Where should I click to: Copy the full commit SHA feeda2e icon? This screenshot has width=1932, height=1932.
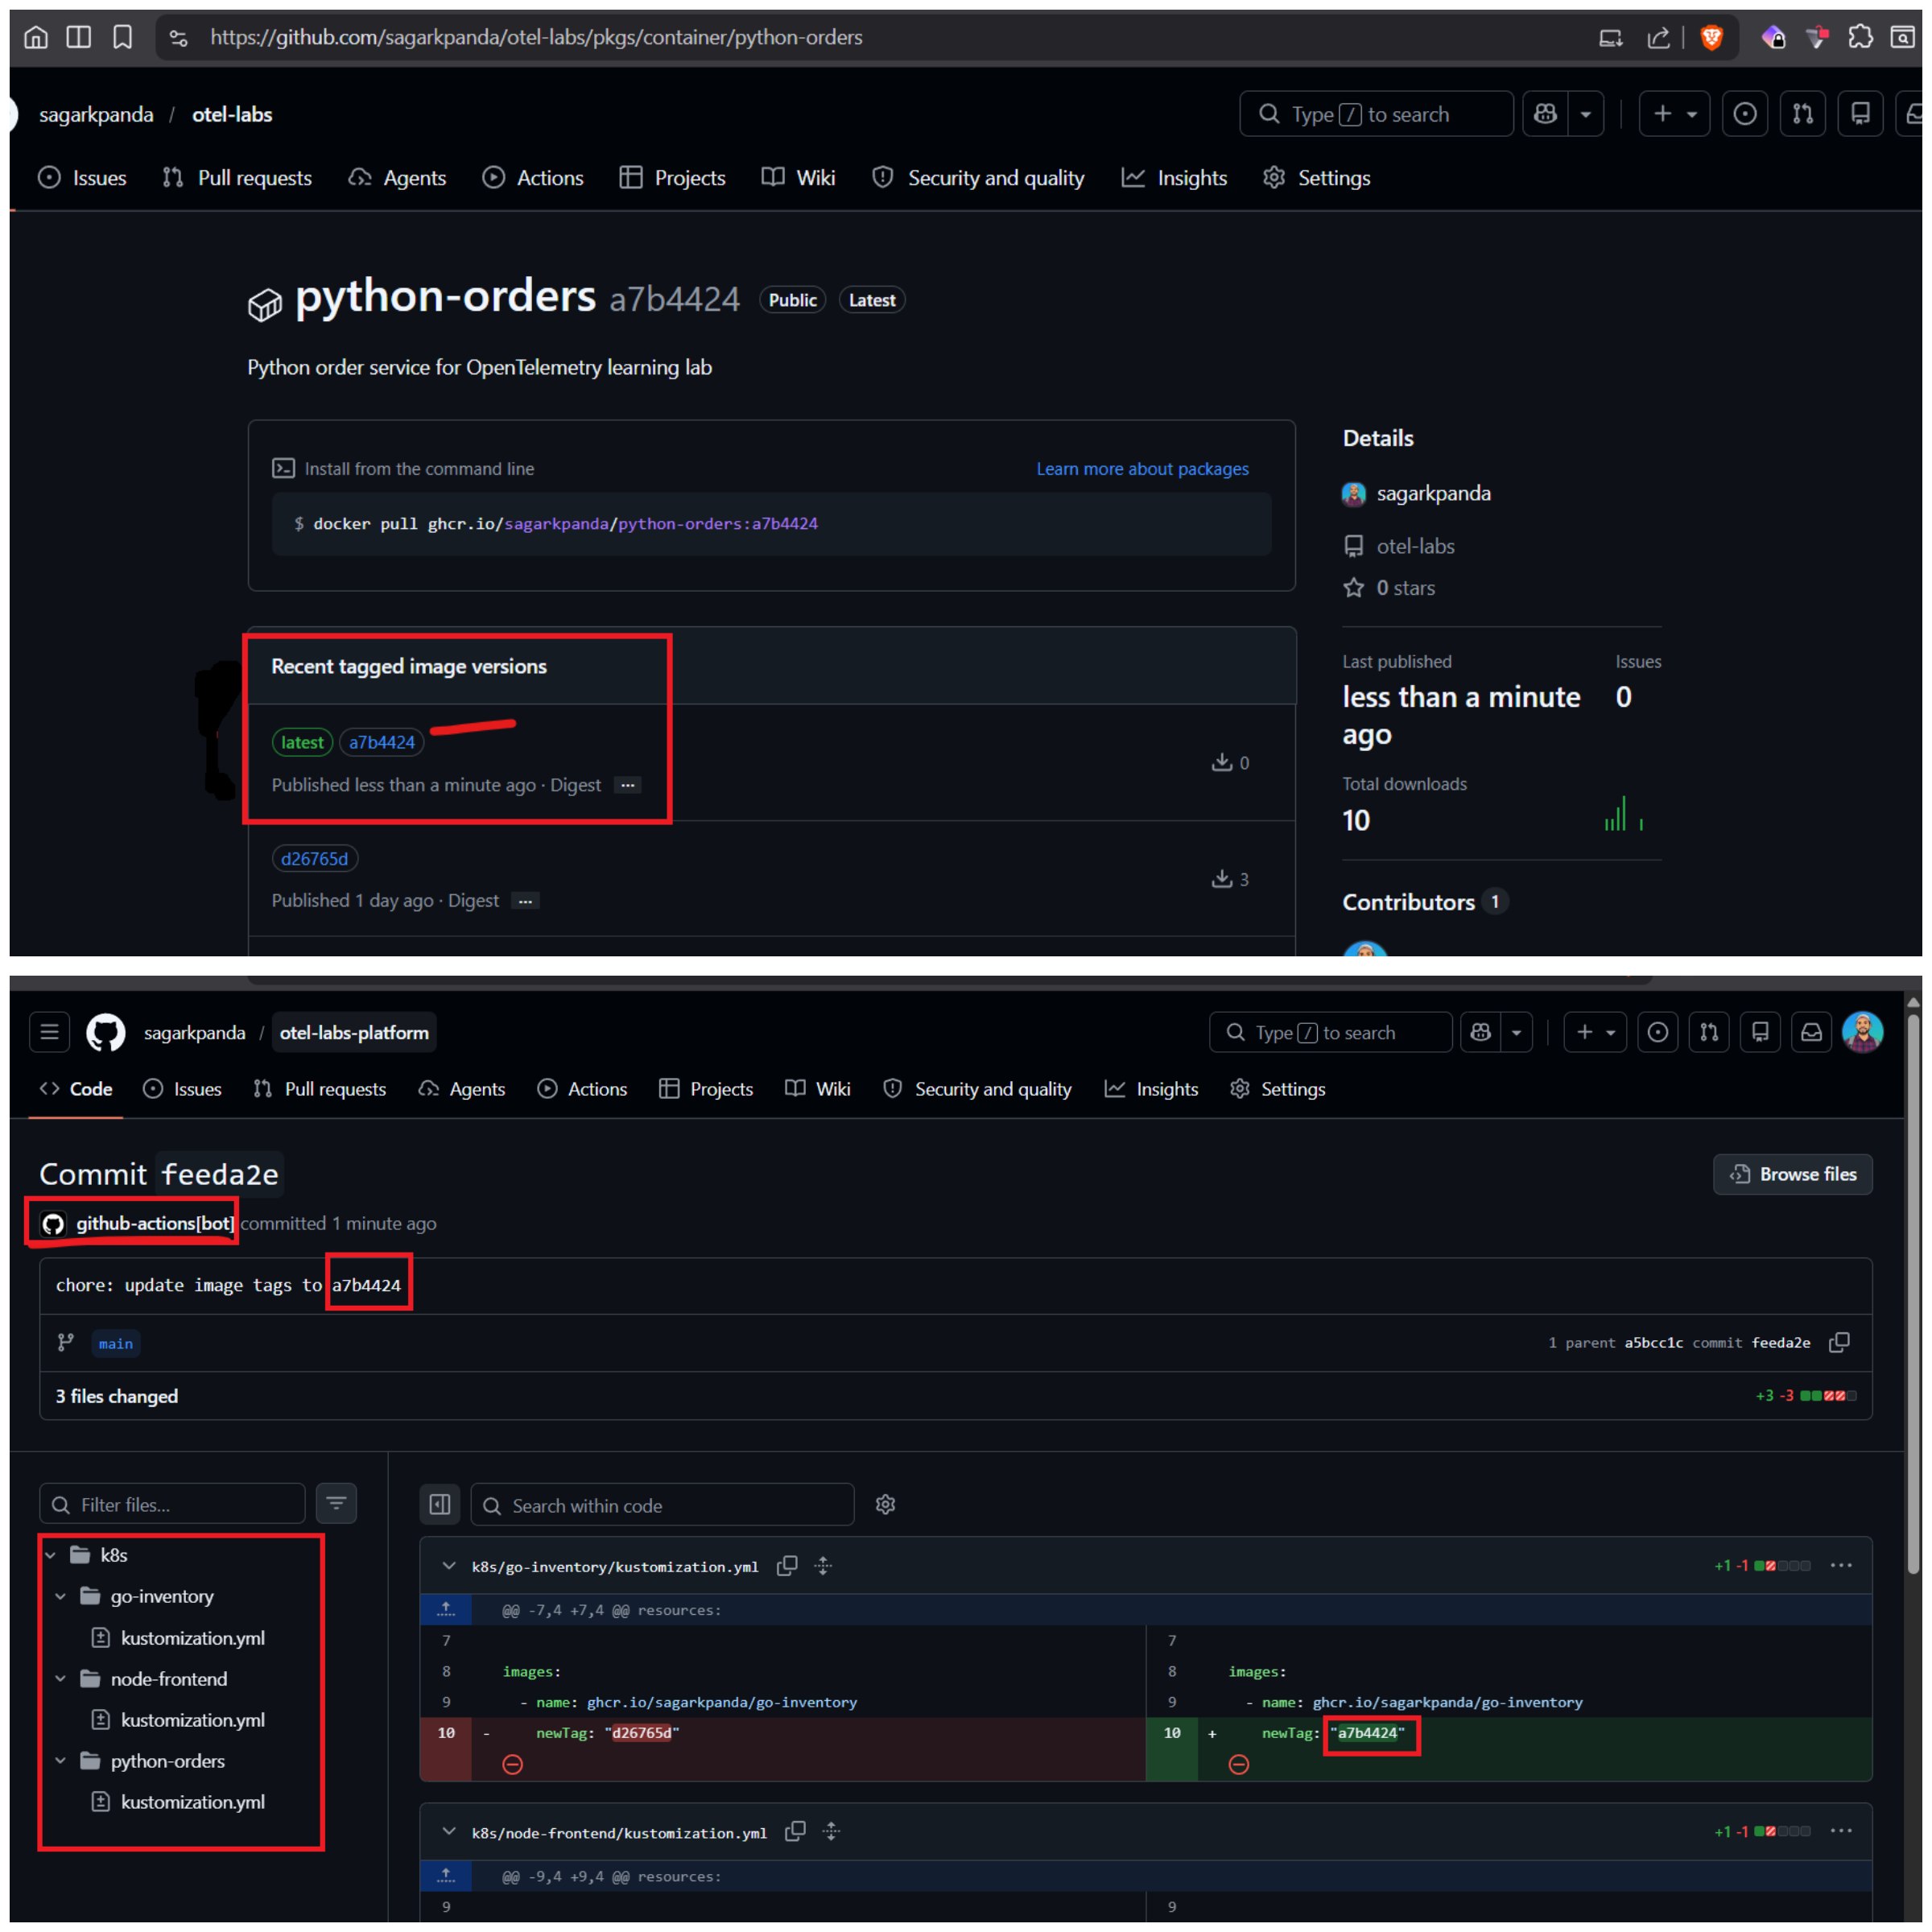[1839, 1342]
